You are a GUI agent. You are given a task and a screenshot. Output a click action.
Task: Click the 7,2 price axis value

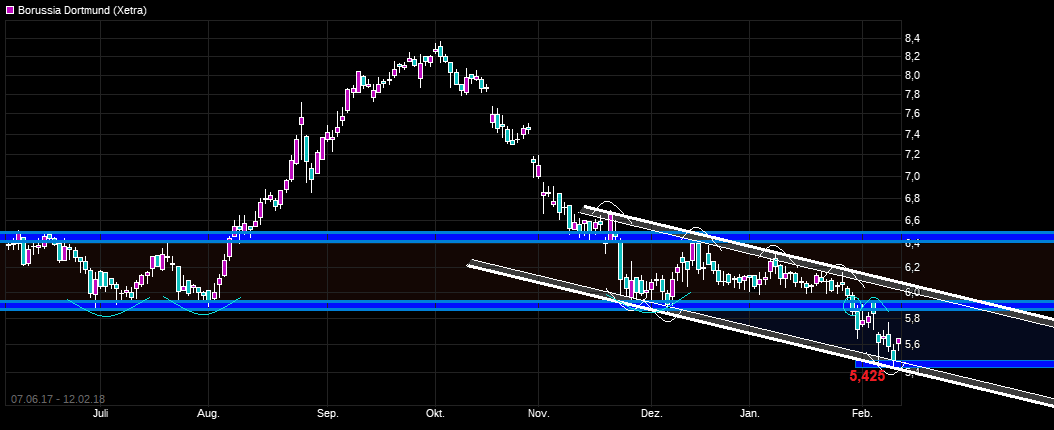912,155
